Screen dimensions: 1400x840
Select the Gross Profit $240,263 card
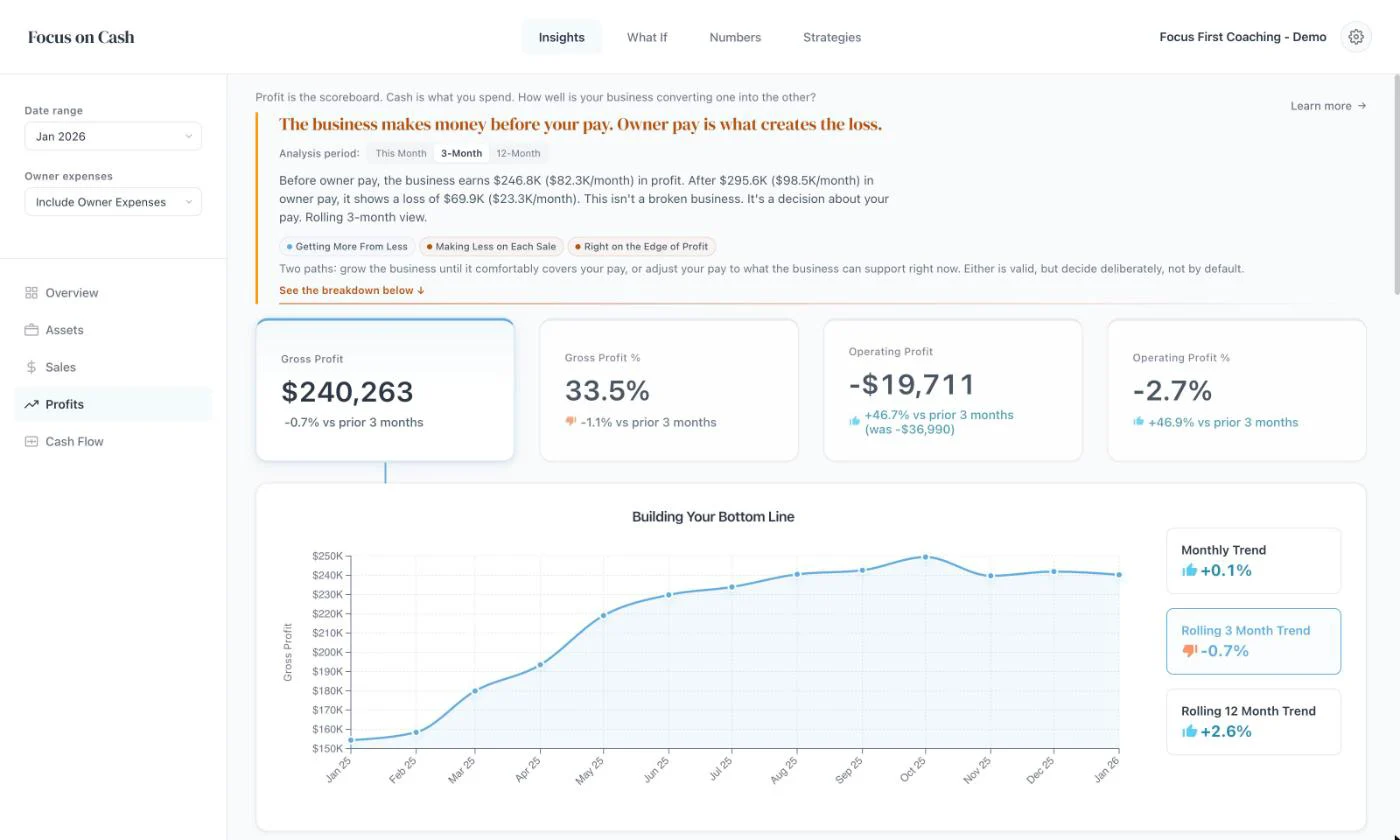click(x=385, y=390)
